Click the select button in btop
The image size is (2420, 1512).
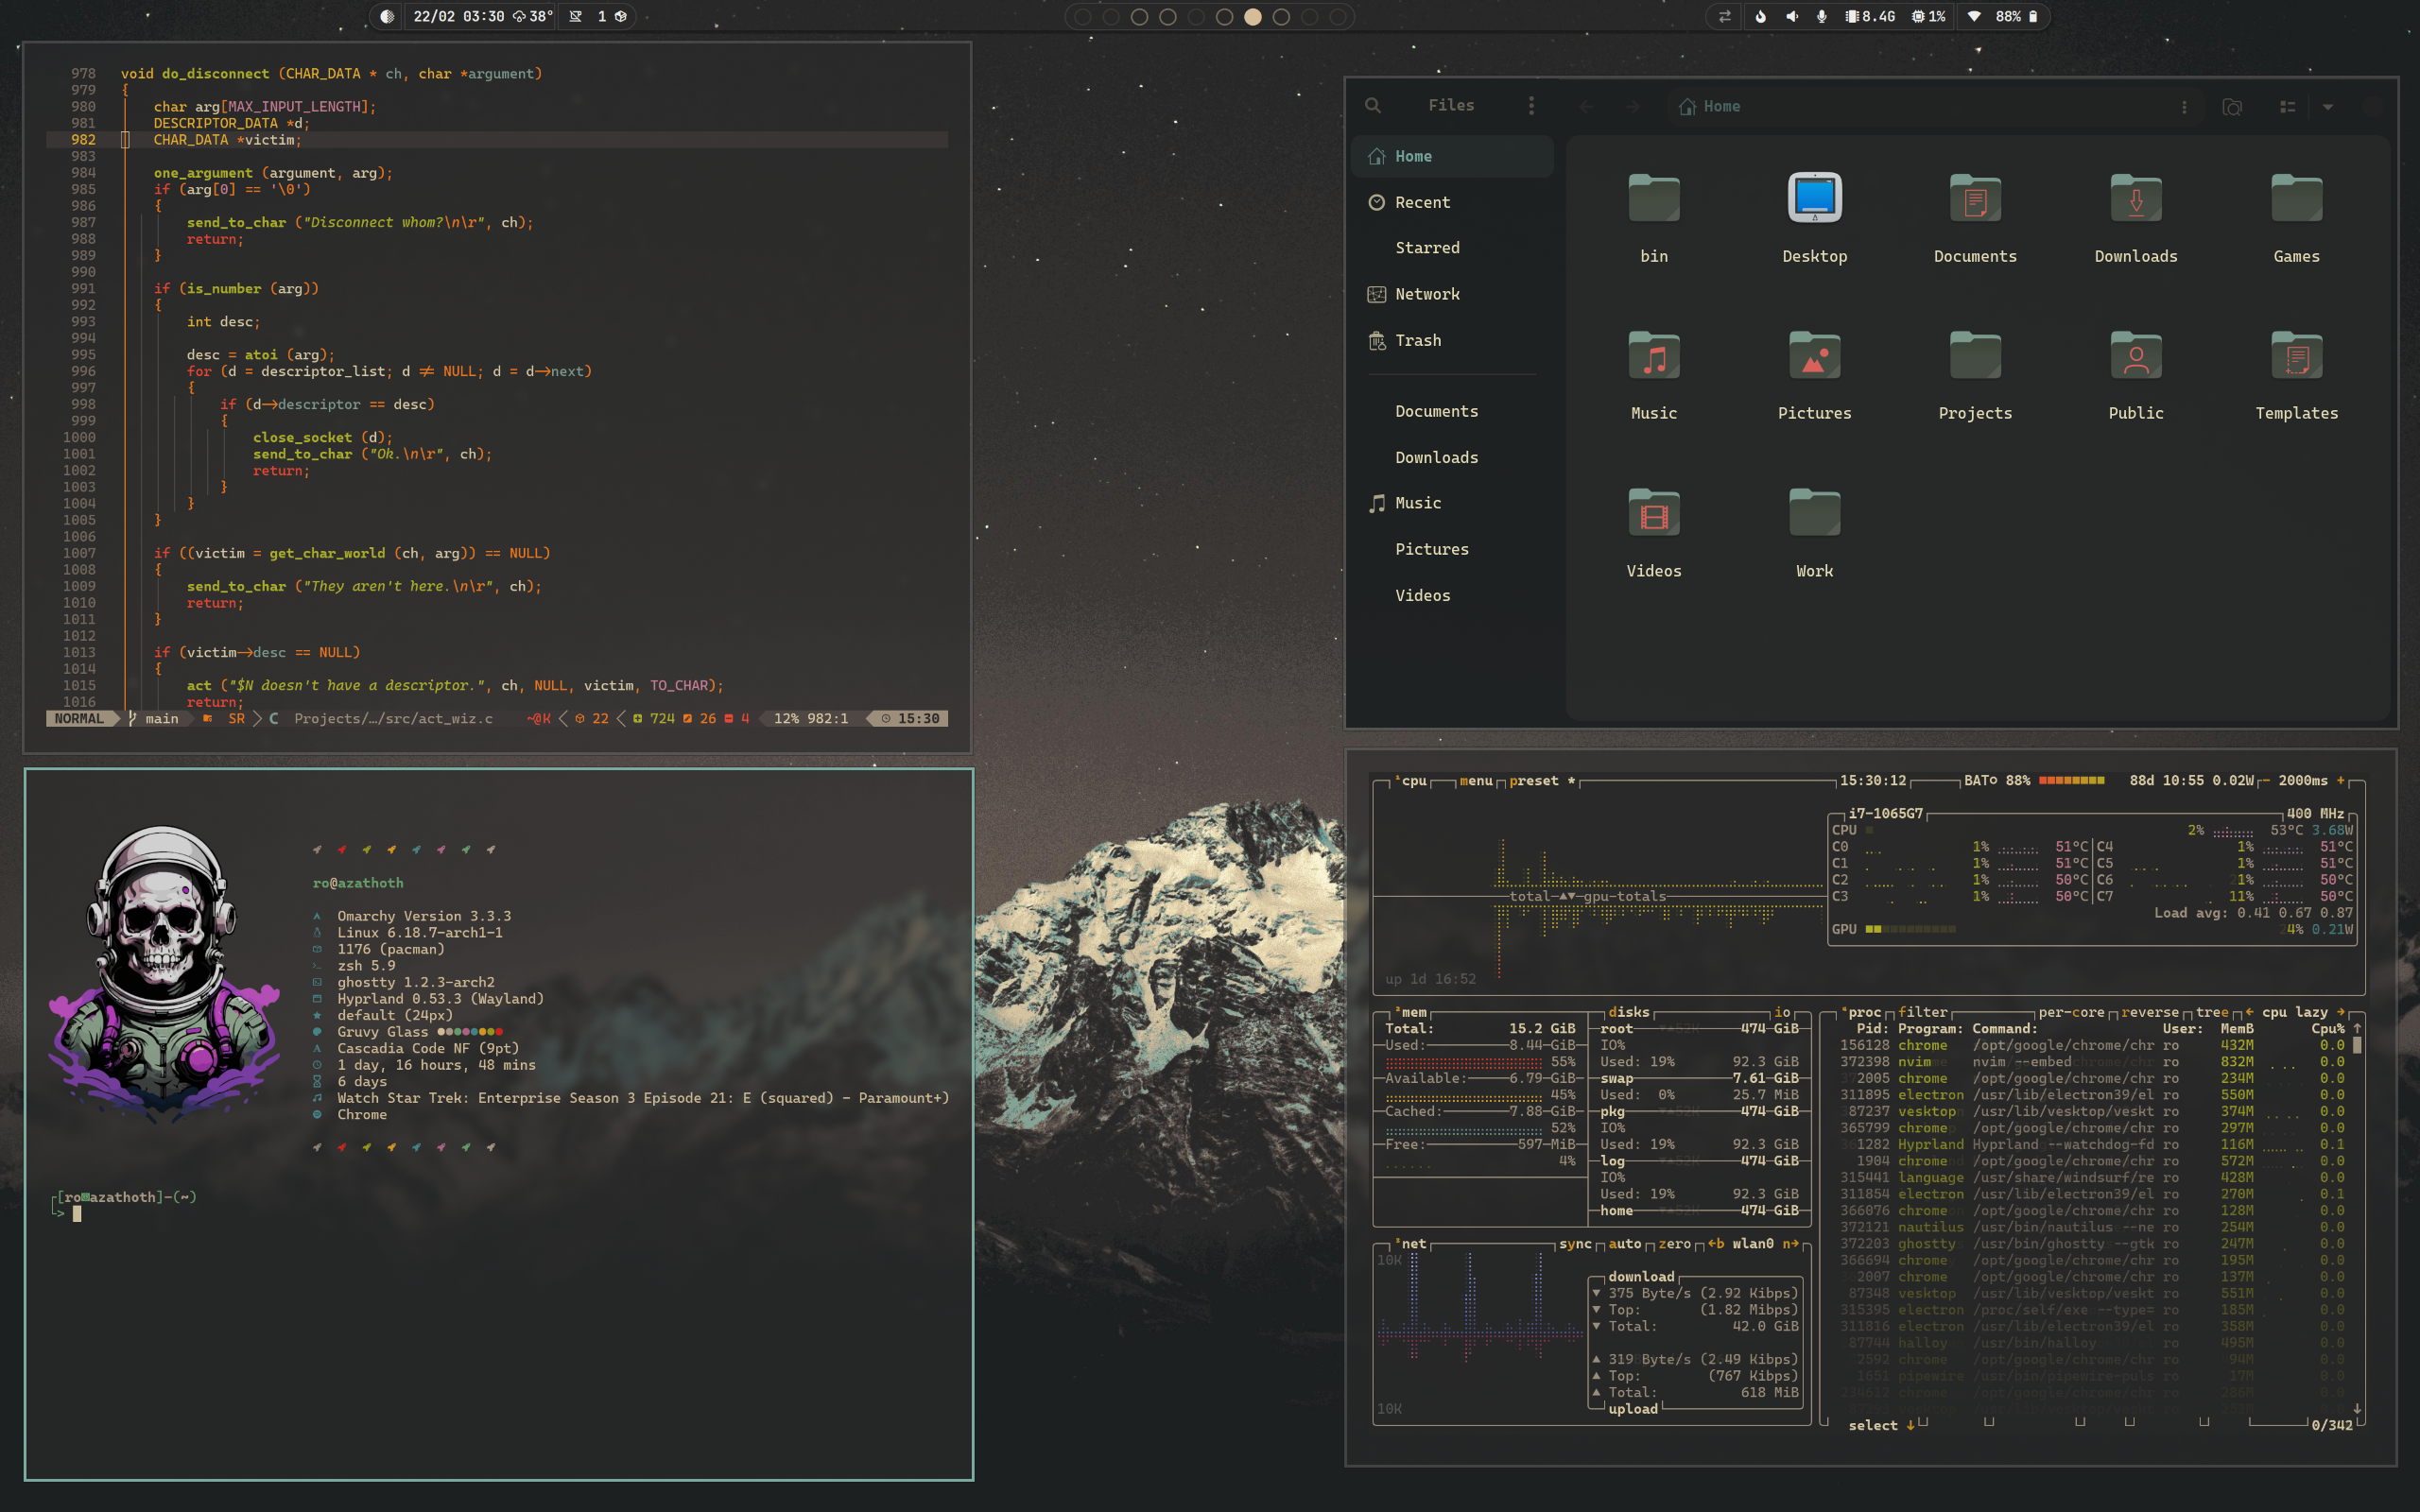pyautogui.click(x=1873, y=1424)
